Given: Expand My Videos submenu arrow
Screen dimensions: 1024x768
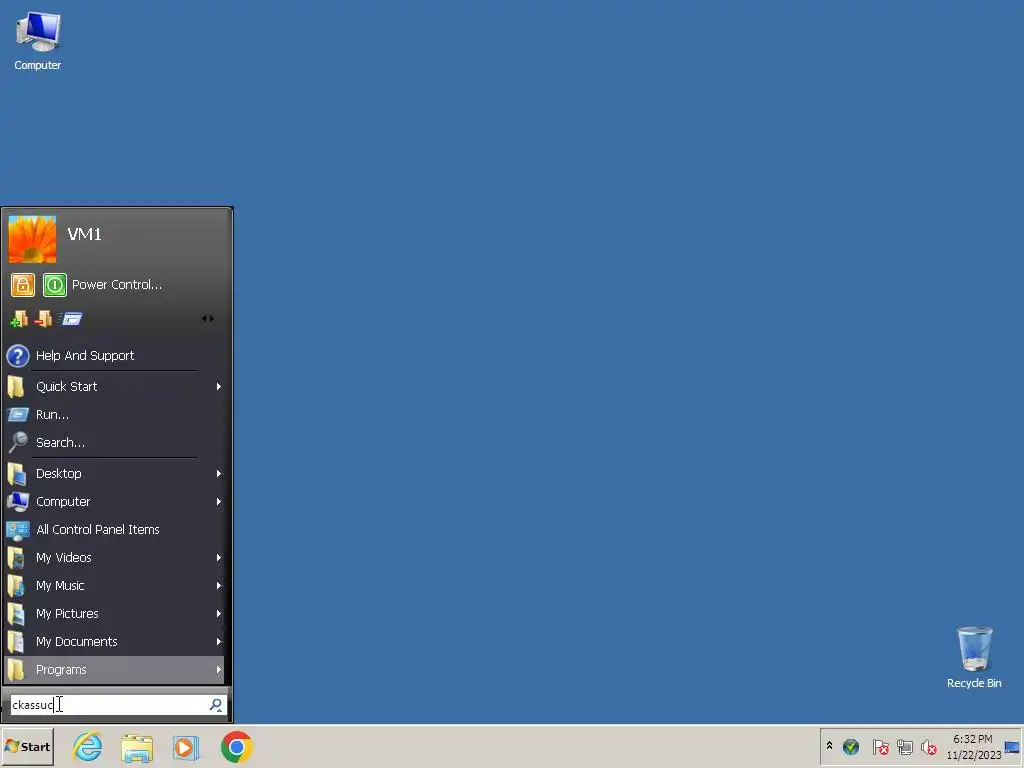Looking at the screenshot, I should click(x=219, y=558).
